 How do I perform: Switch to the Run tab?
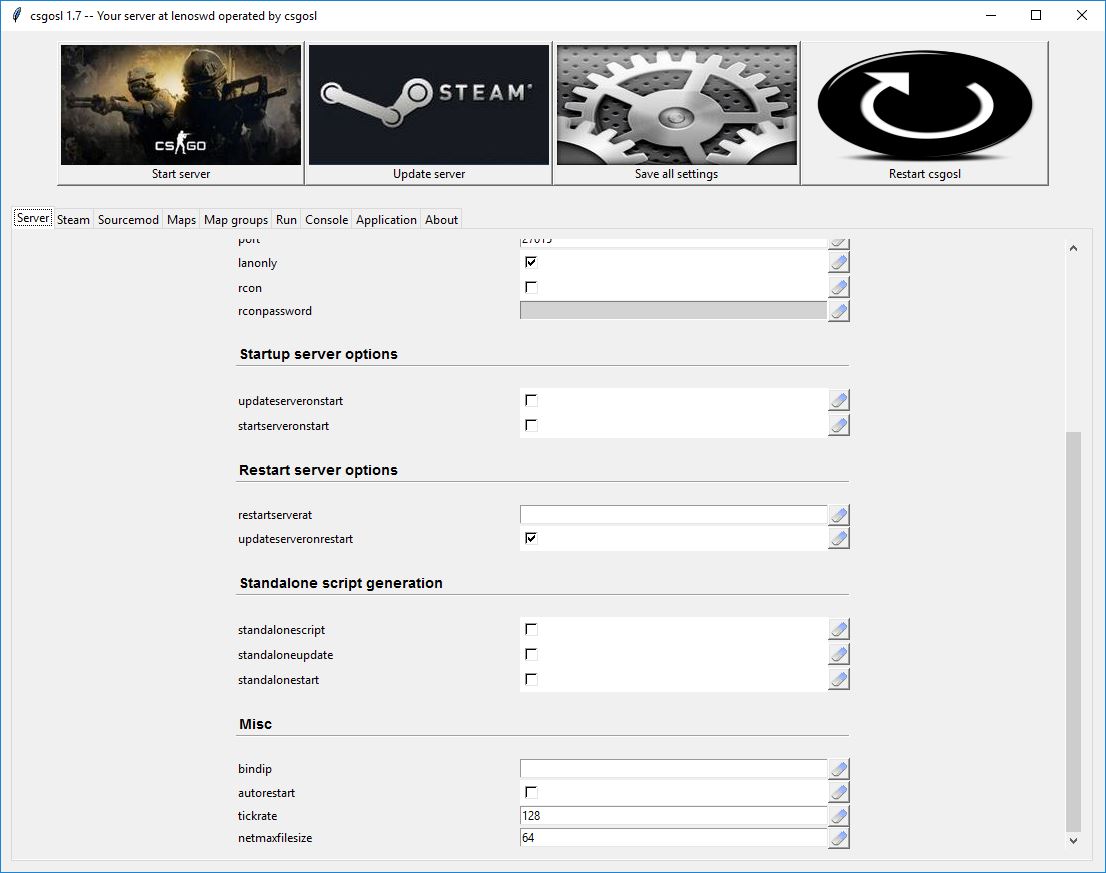point(286,219)
